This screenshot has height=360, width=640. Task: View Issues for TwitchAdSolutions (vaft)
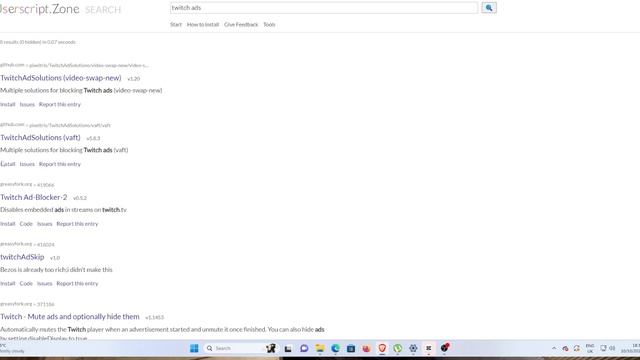coord(27,164)
